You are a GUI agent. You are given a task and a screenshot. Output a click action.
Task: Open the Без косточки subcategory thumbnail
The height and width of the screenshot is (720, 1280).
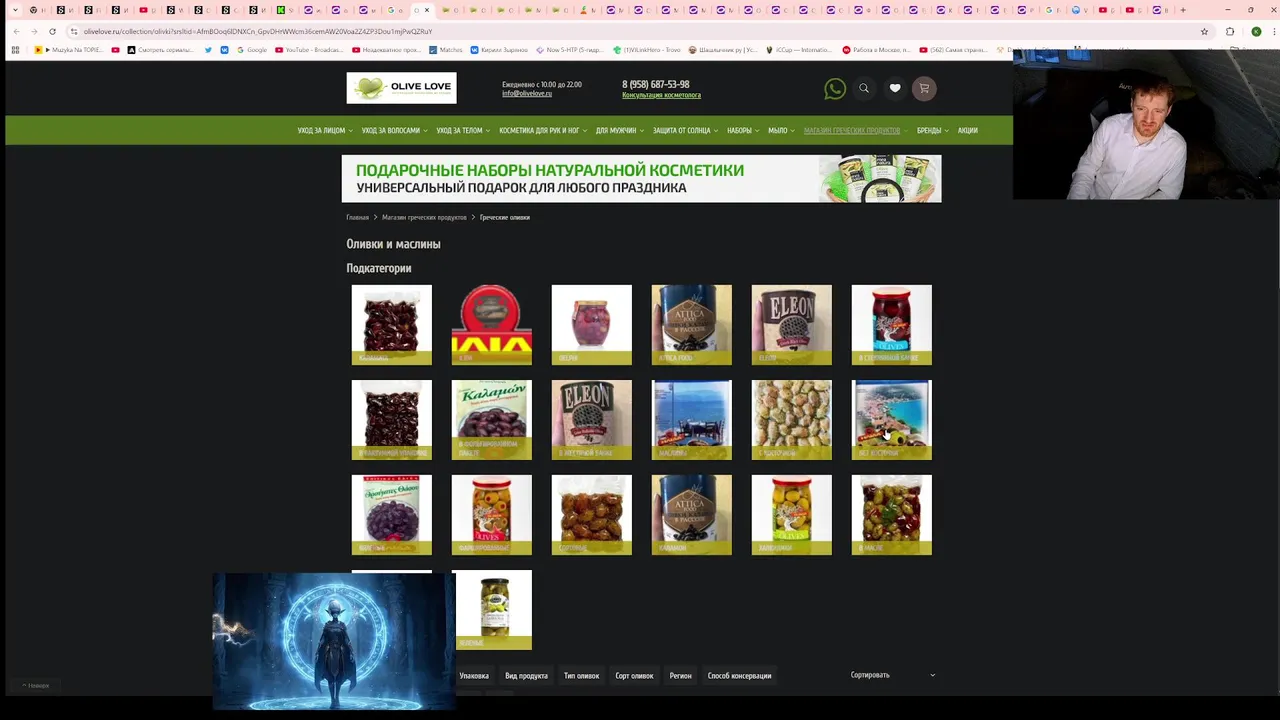[892, 420]
